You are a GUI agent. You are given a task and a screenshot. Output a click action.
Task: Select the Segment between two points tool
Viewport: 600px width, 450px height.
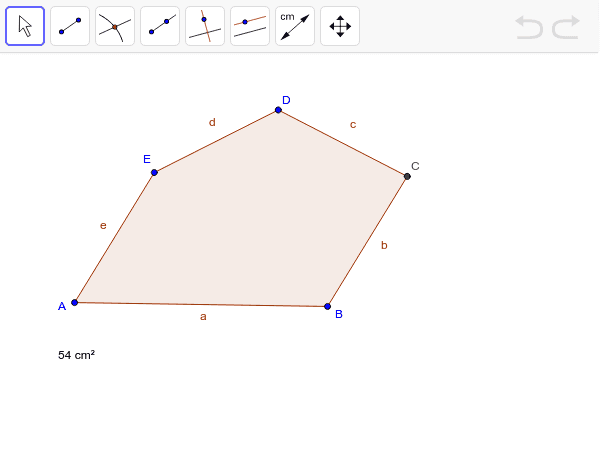[x=70, y=26]
